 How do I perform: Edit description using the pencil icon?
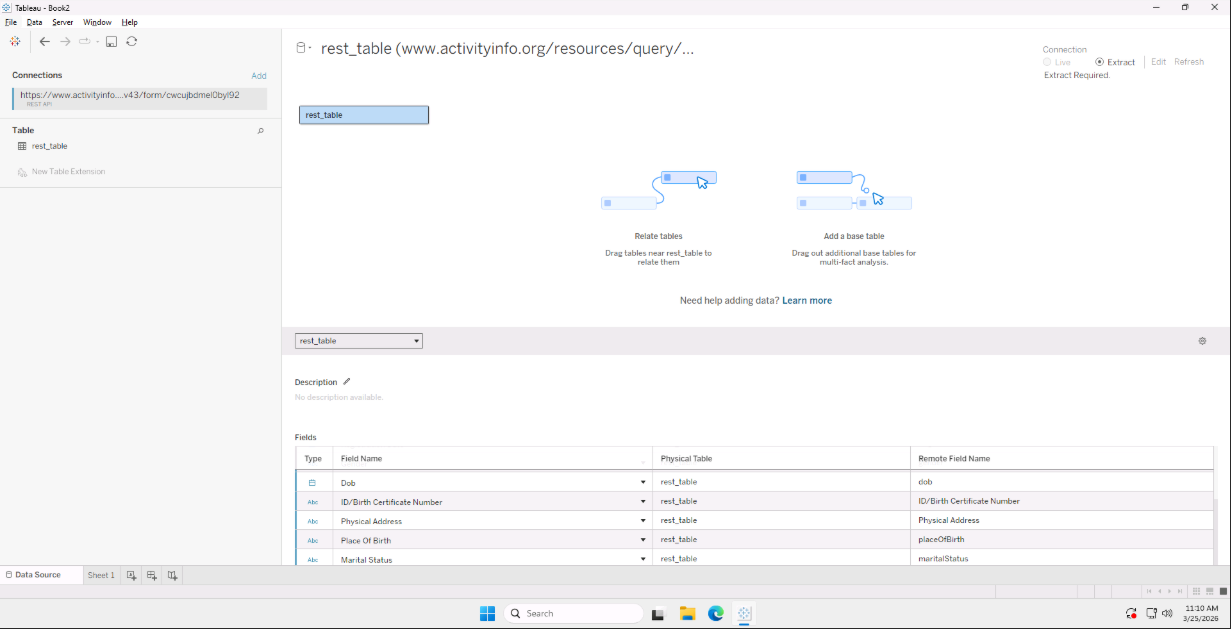click(347, 382)
